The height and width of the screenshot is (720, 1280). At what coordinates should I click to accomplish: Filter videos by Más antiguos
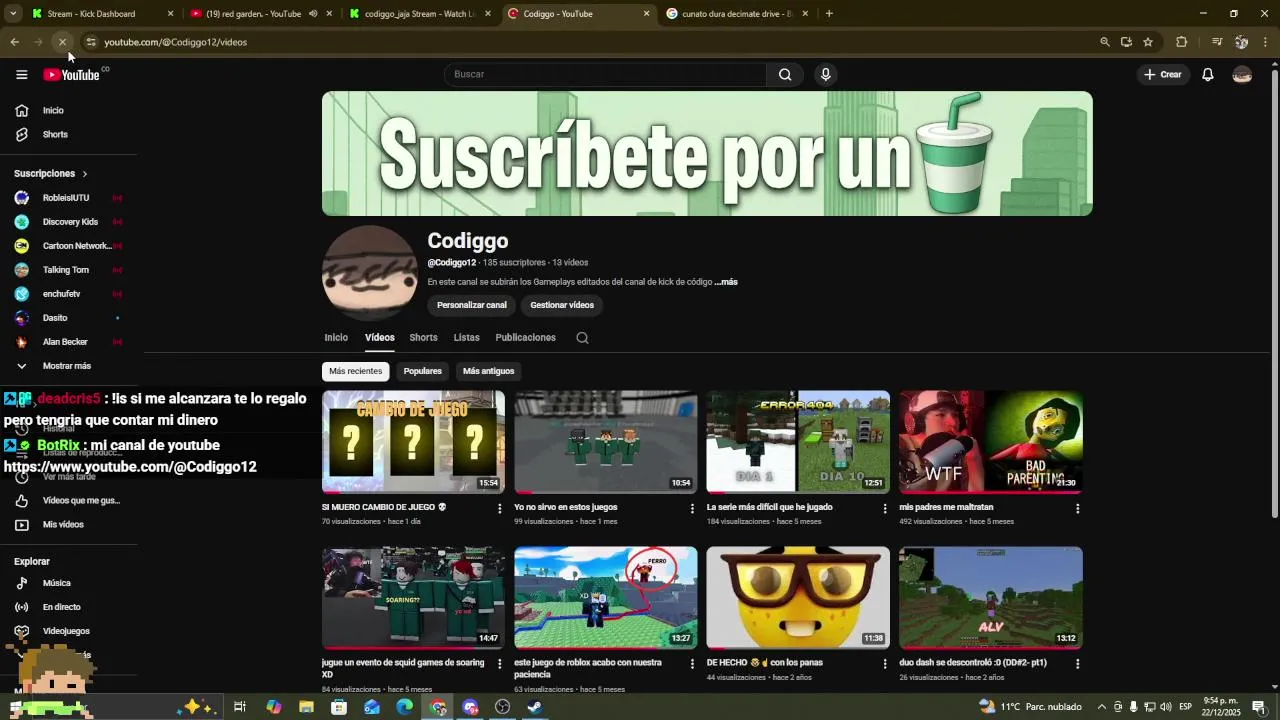(x=488, y=371)
